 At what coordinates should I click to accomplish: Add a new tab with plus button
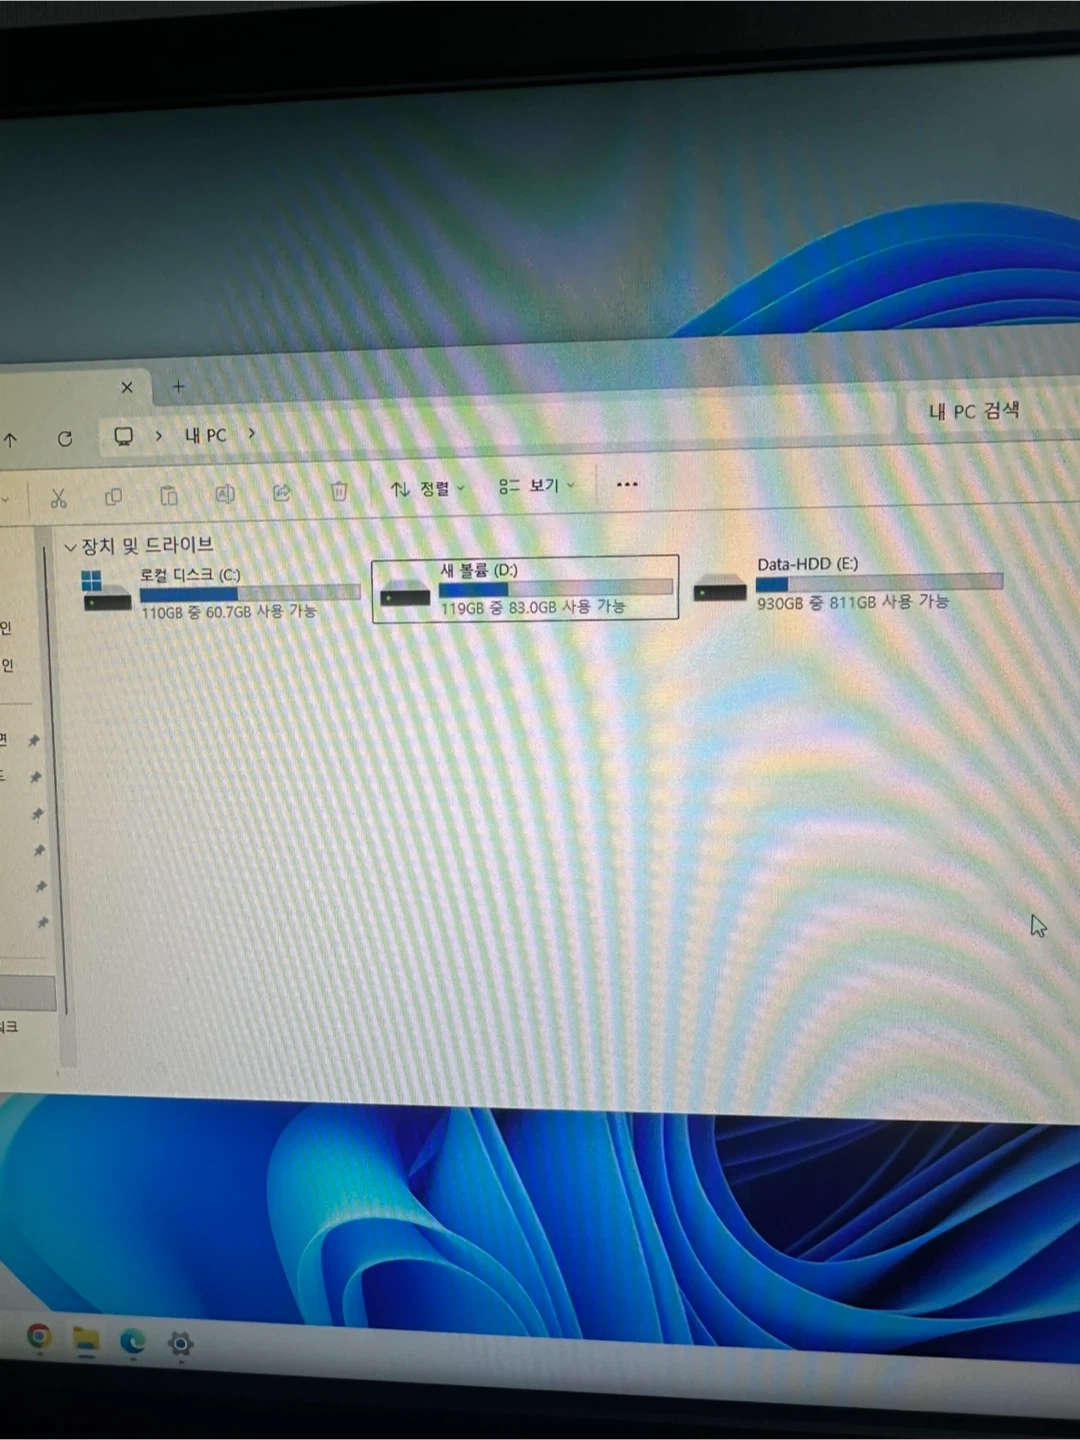(178, 386)
